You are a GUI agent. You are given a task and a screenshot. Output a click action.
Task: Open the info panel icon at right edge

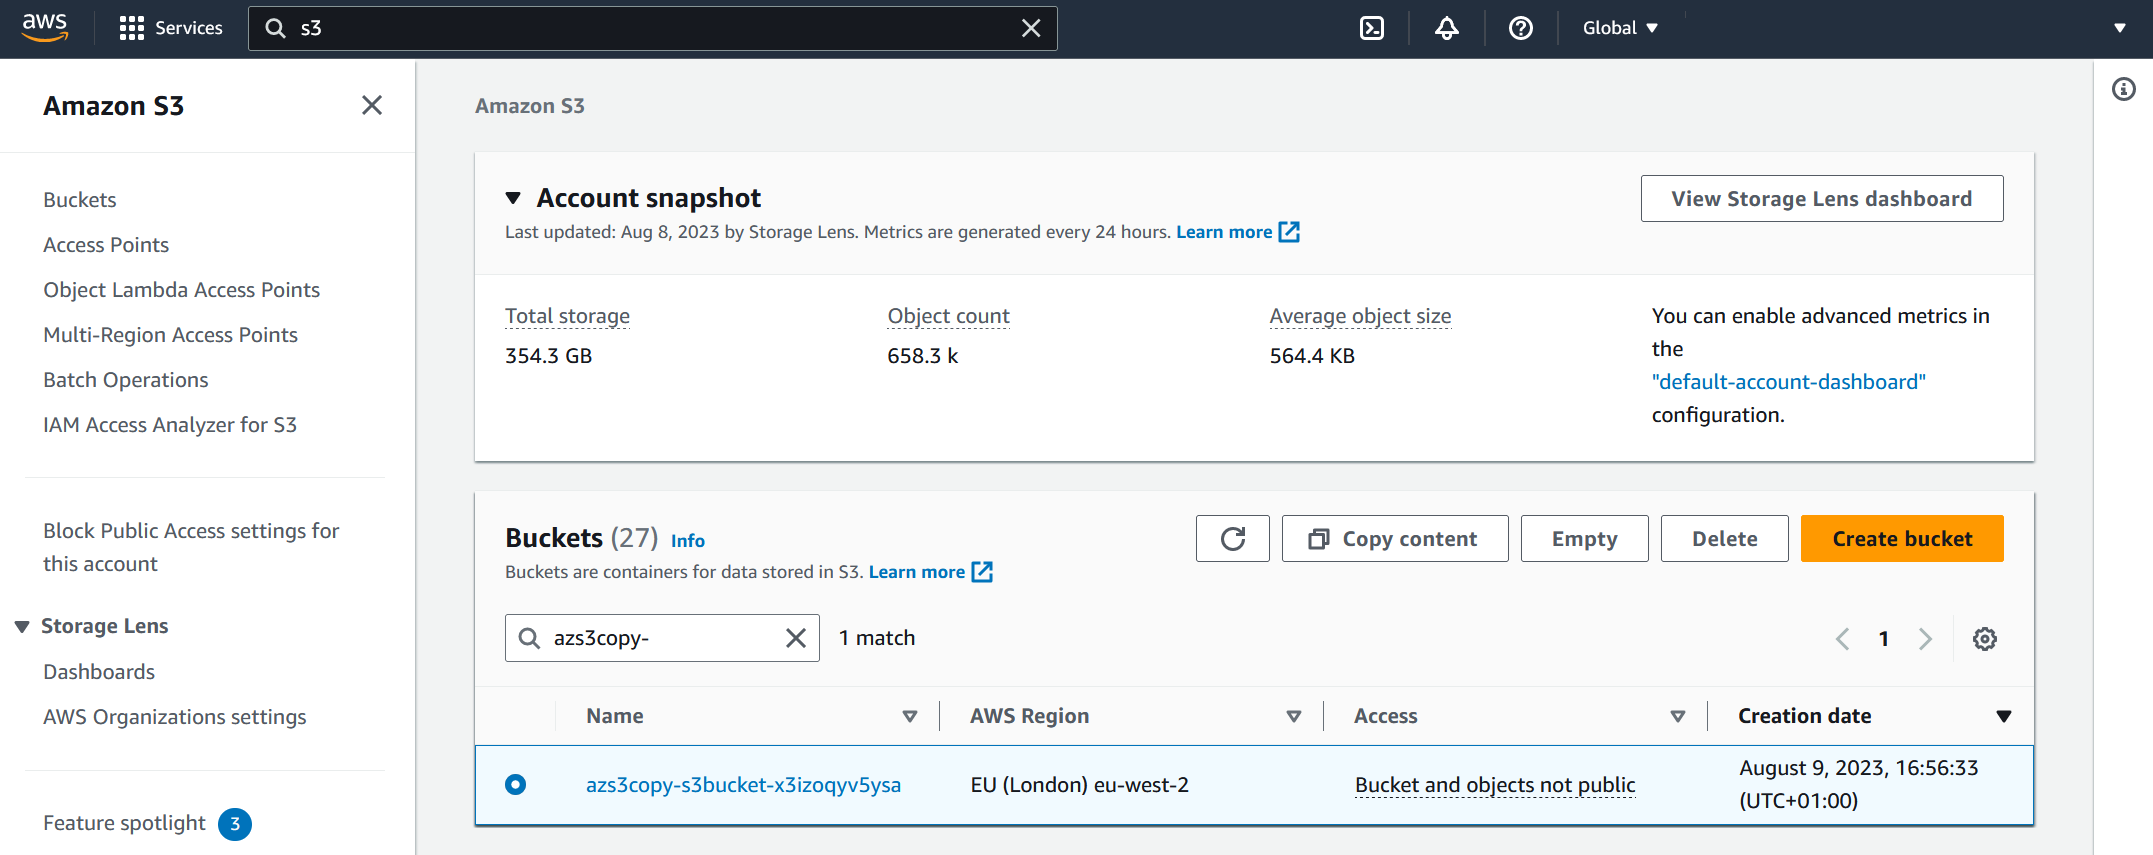click(x=2124, y=89)
